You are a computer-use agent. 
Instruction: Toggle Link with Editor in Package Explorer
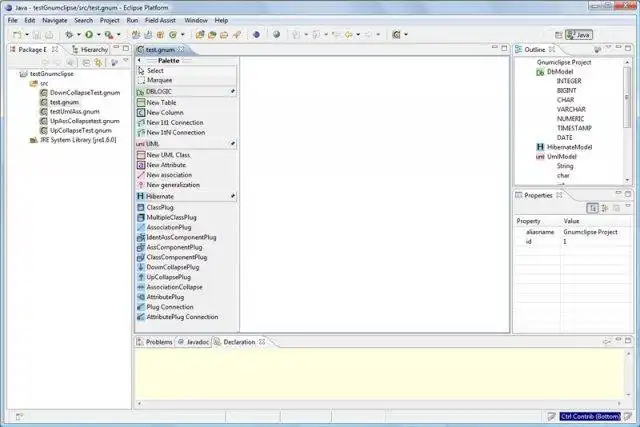click(98, 62)
